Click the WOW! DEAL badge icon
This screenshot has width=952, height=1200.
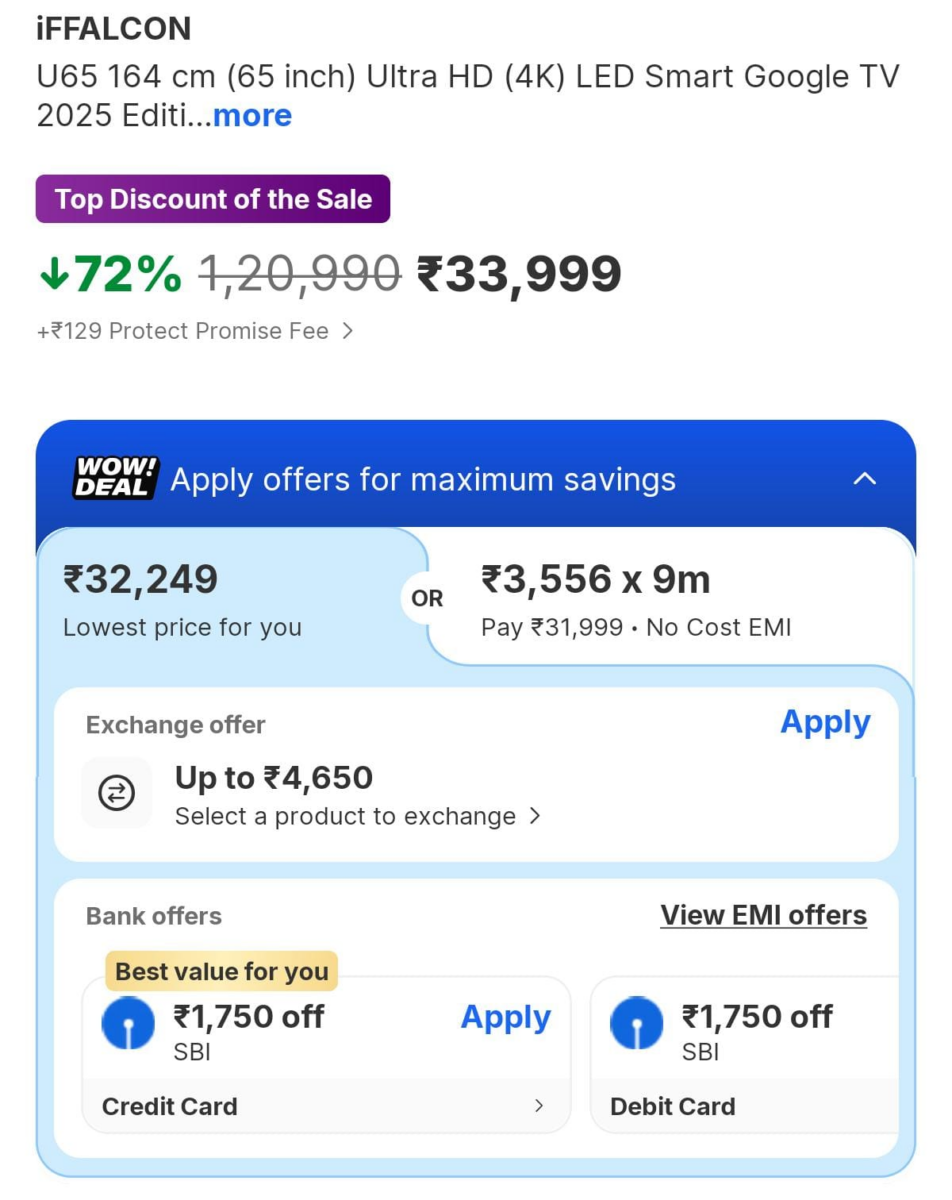116,478
